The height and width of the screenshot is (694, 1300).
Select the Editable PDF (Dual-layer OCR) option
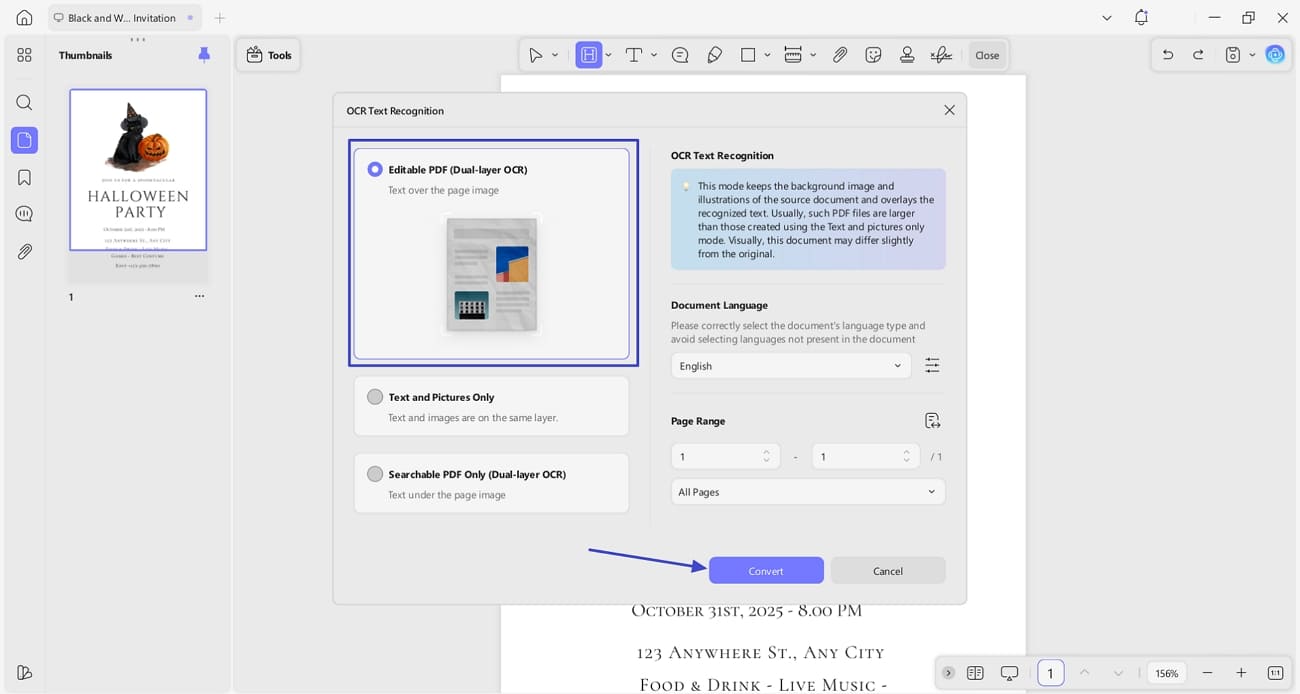point(375,169)
